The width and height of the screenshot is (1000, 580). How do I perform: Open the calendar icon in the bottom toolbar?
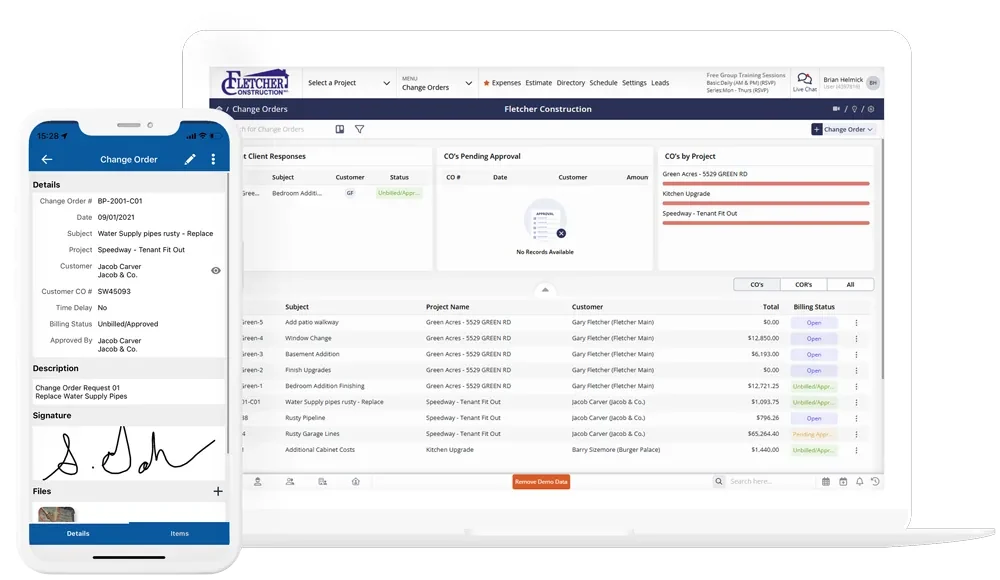[825, 481]
